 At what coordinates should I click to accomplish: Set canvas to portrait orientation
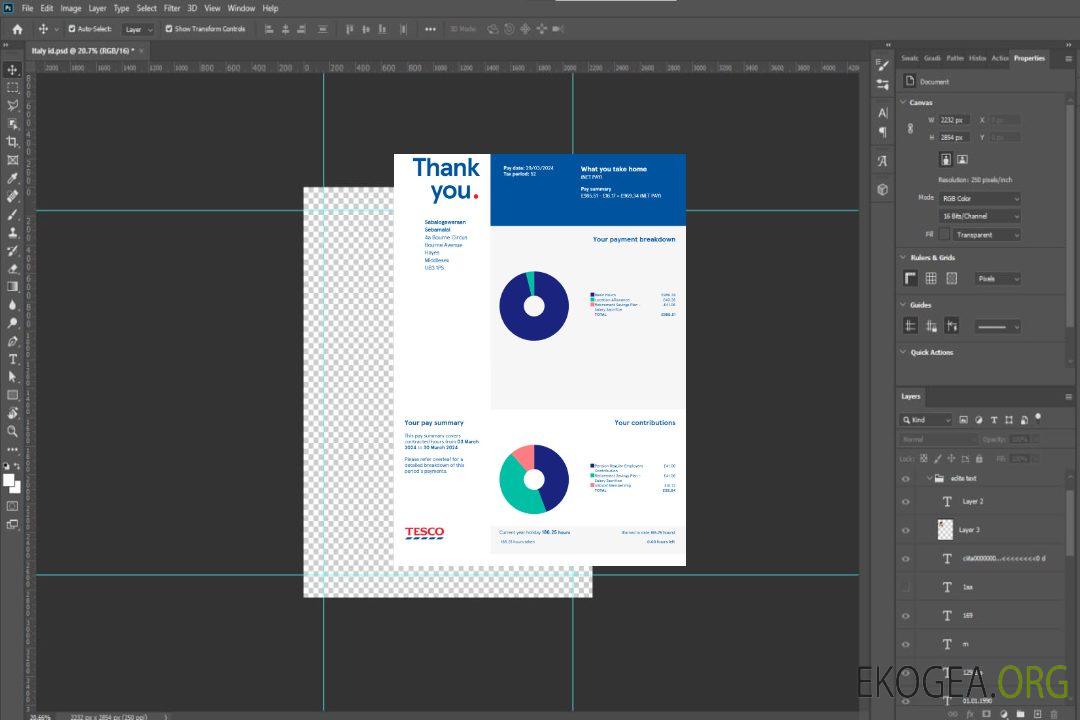(946, 160)
